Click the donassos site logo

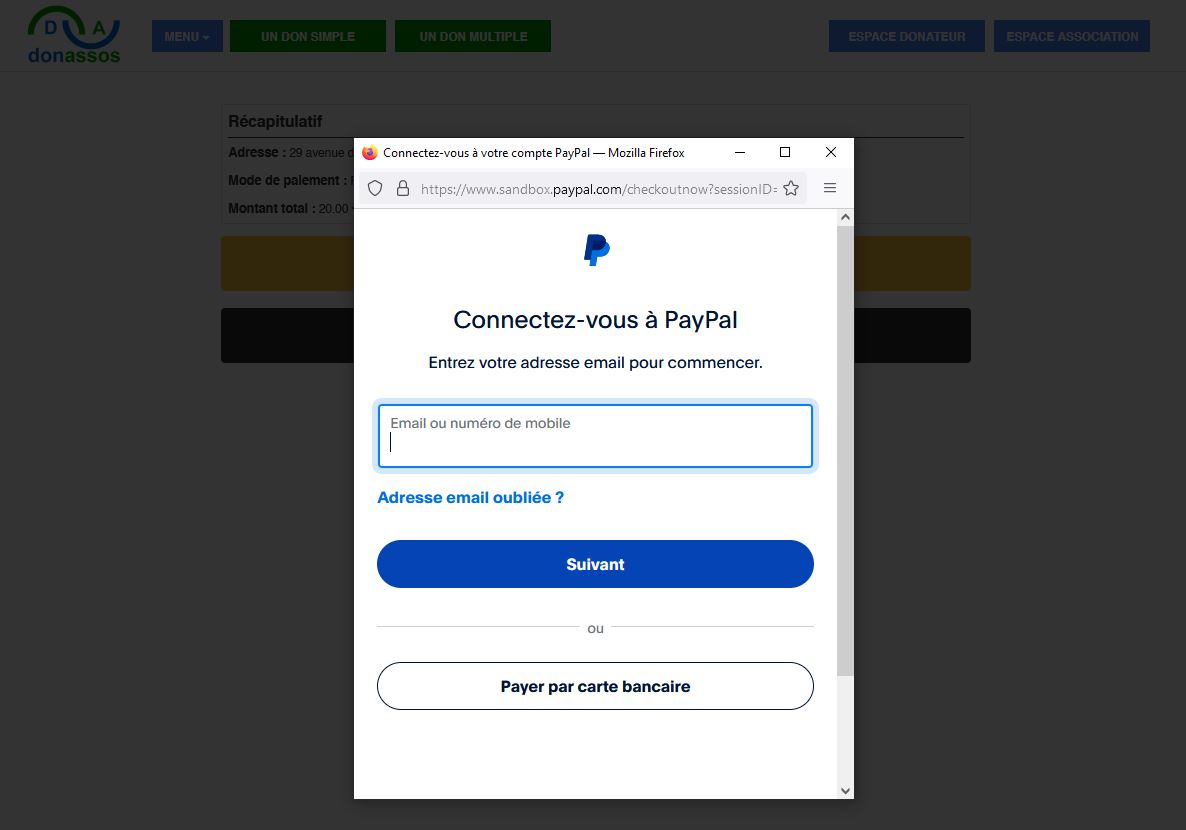tap(73, 35)
